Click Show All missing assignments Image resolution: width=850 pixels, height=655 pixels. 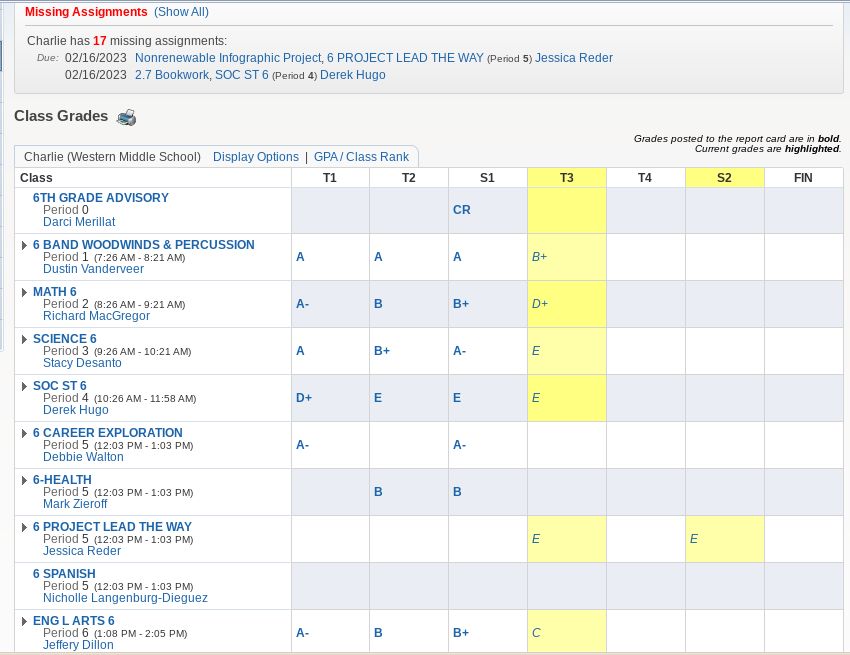(x=181, y=12)
